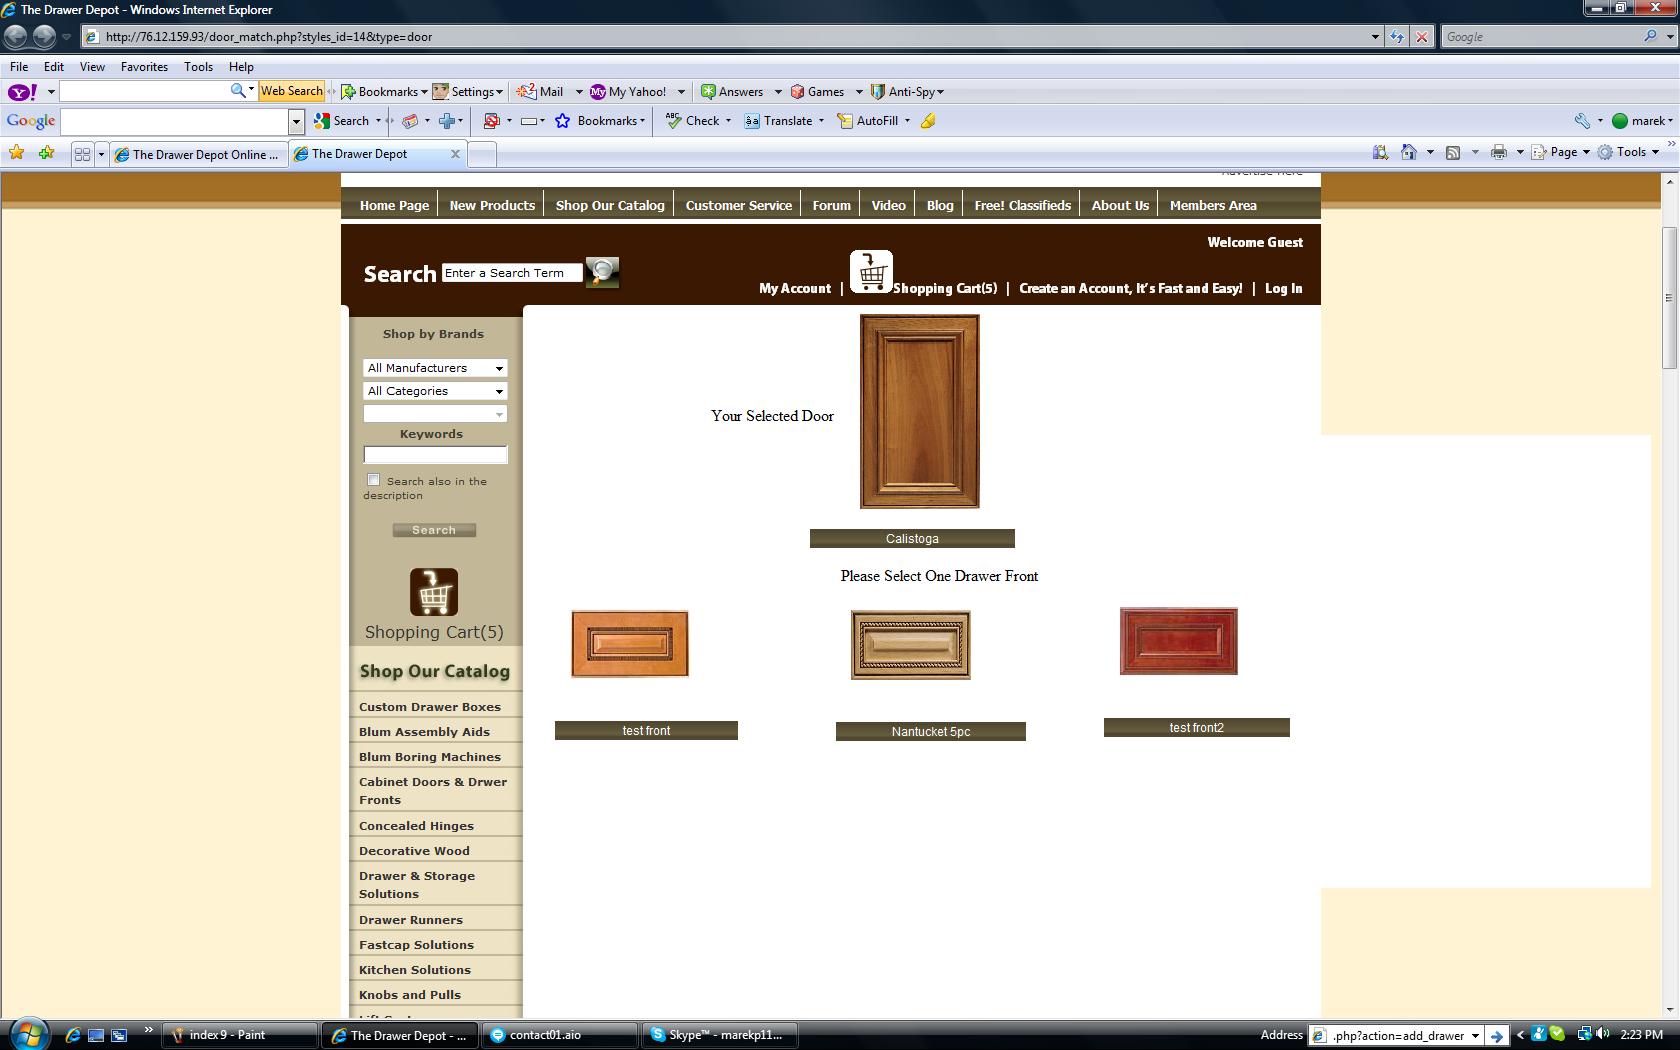1680x1050 pixels.
Task: Open the shopping cart icon in header
Action: (x=871, y=271)
